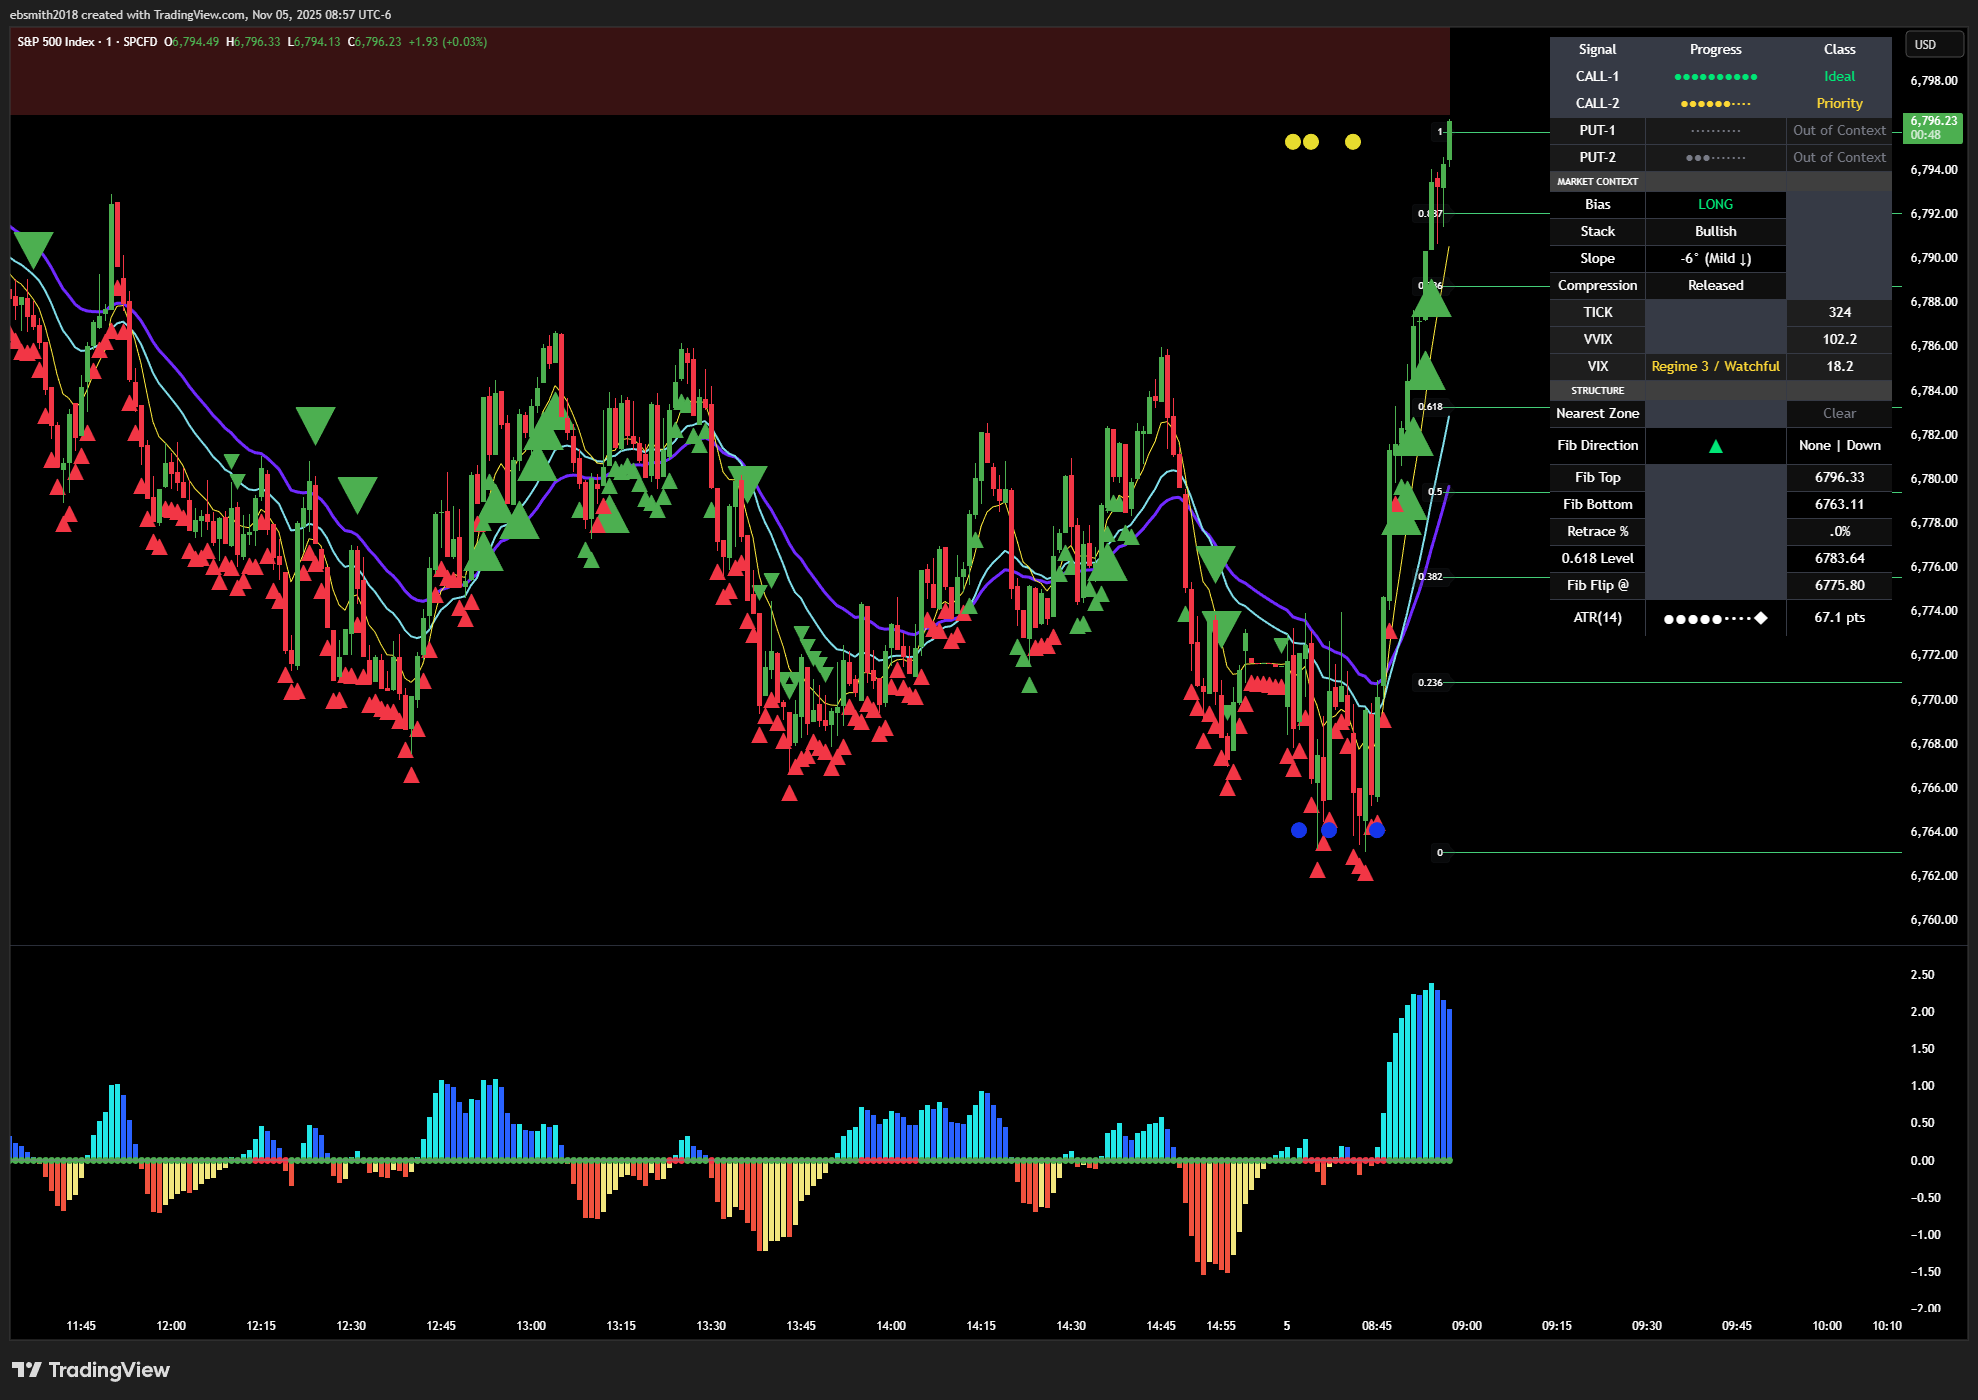Click the 0.236 Fibonacci level label

1430,683
